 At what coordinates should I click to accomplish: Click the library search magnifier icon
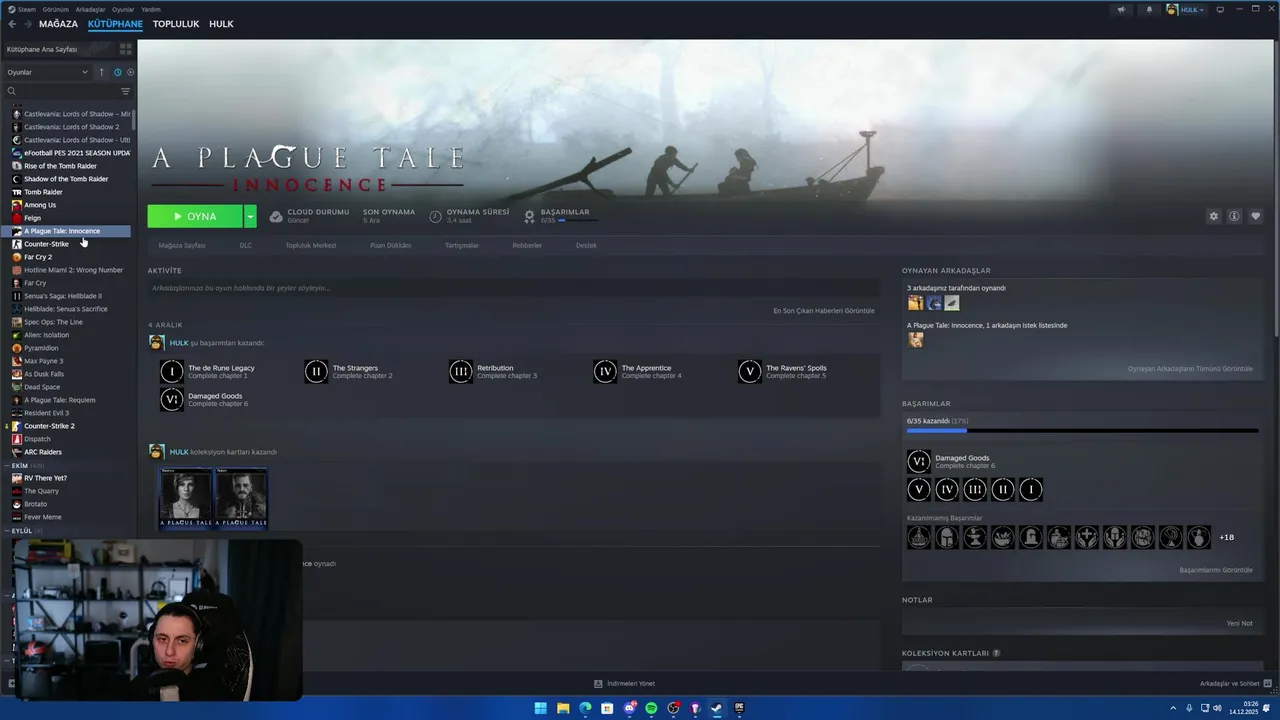pos(12,91)
